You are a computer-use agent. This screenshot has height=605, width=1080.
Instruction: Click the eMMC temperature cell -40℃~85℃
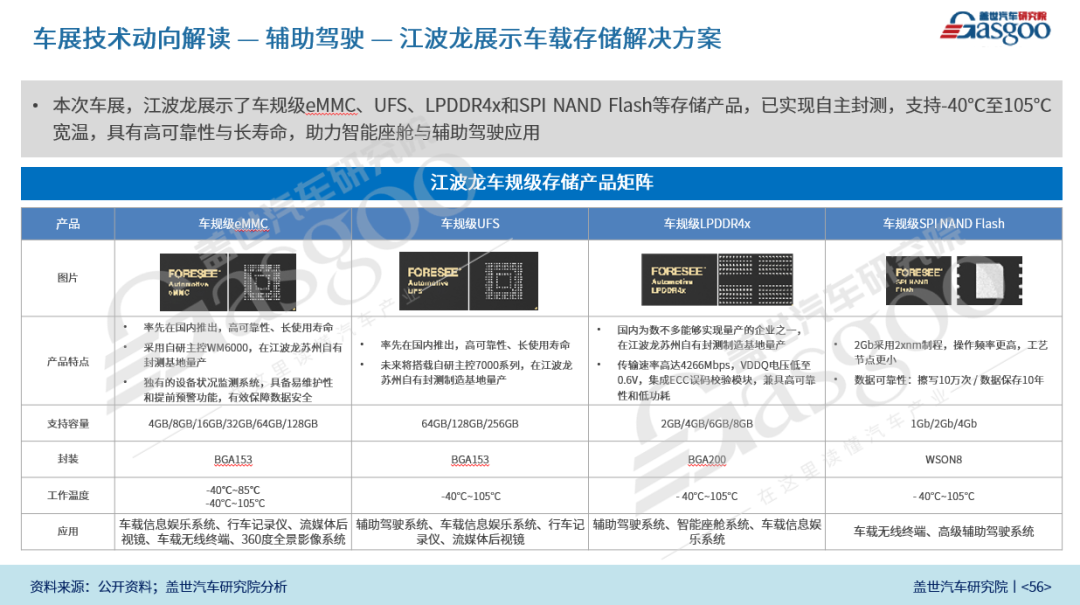pos(233,496)
